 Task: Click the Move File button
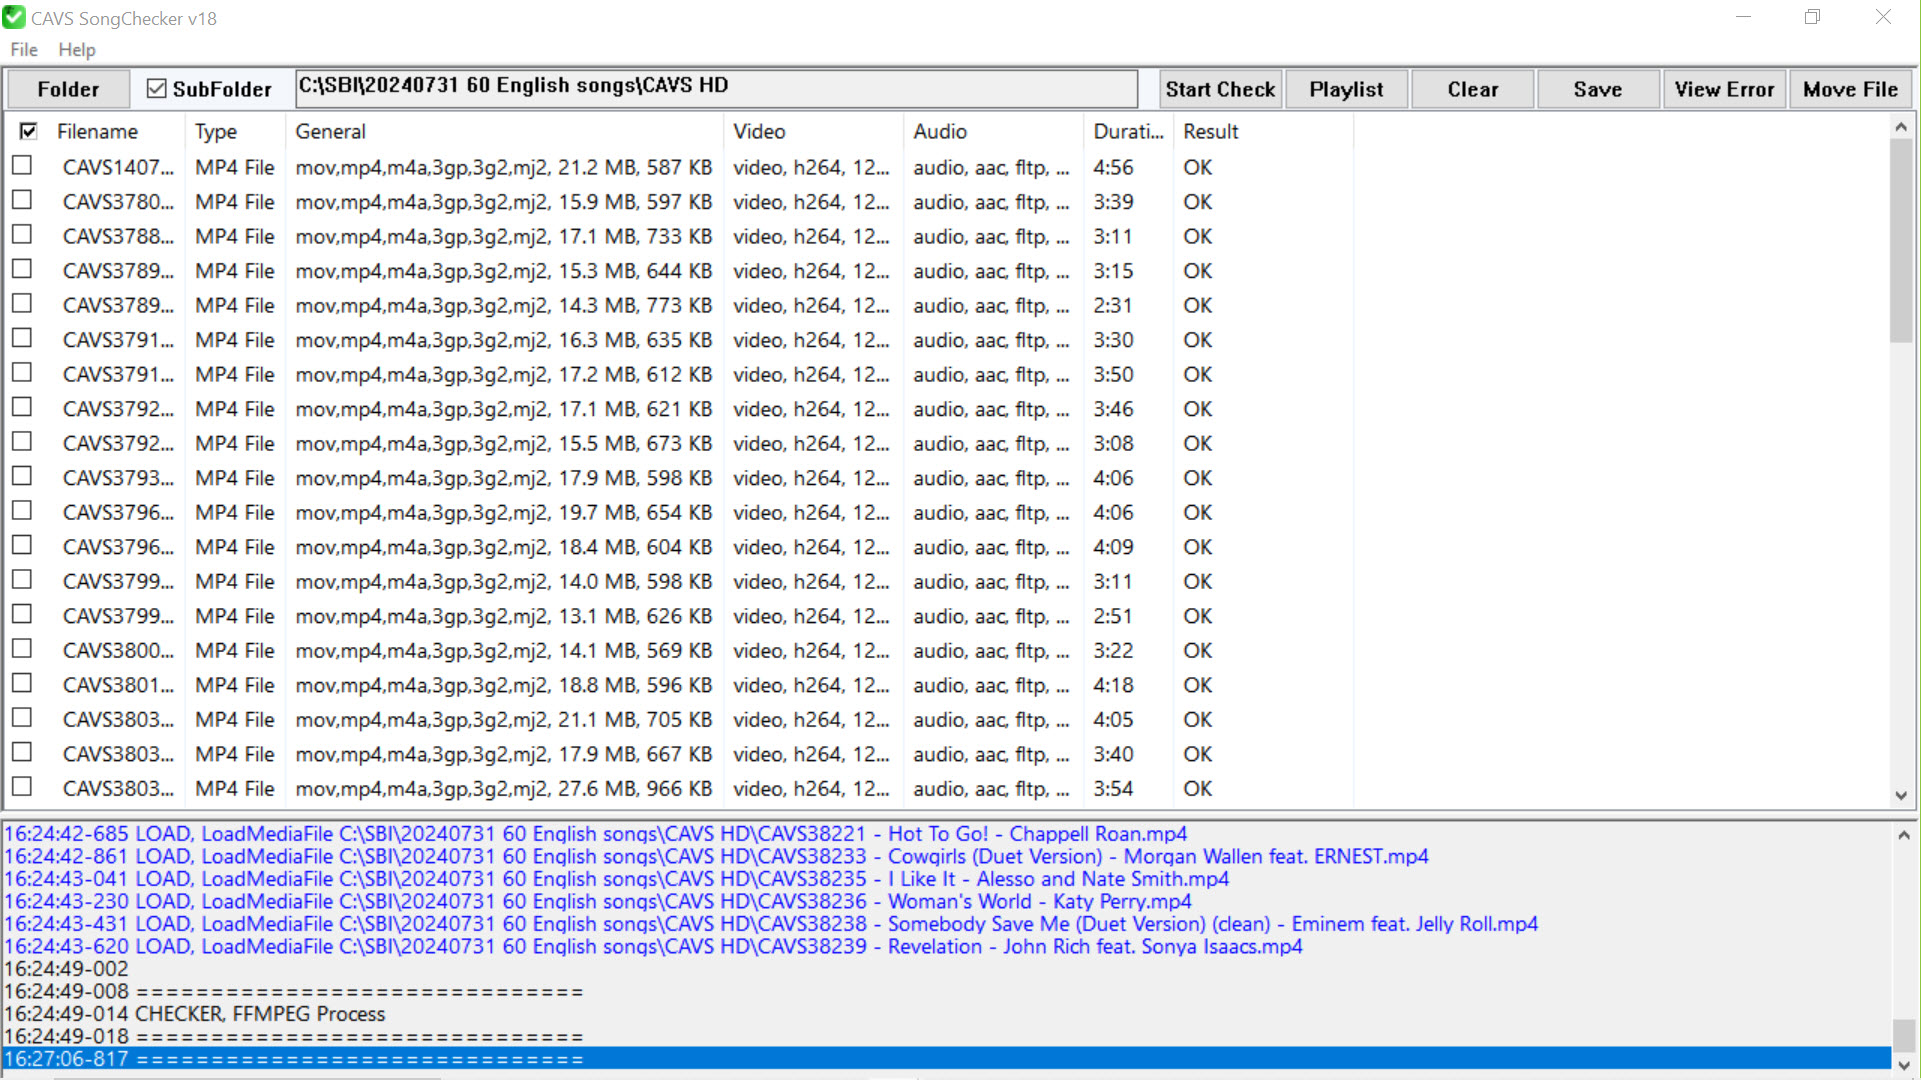click(x=1850, y=89)
